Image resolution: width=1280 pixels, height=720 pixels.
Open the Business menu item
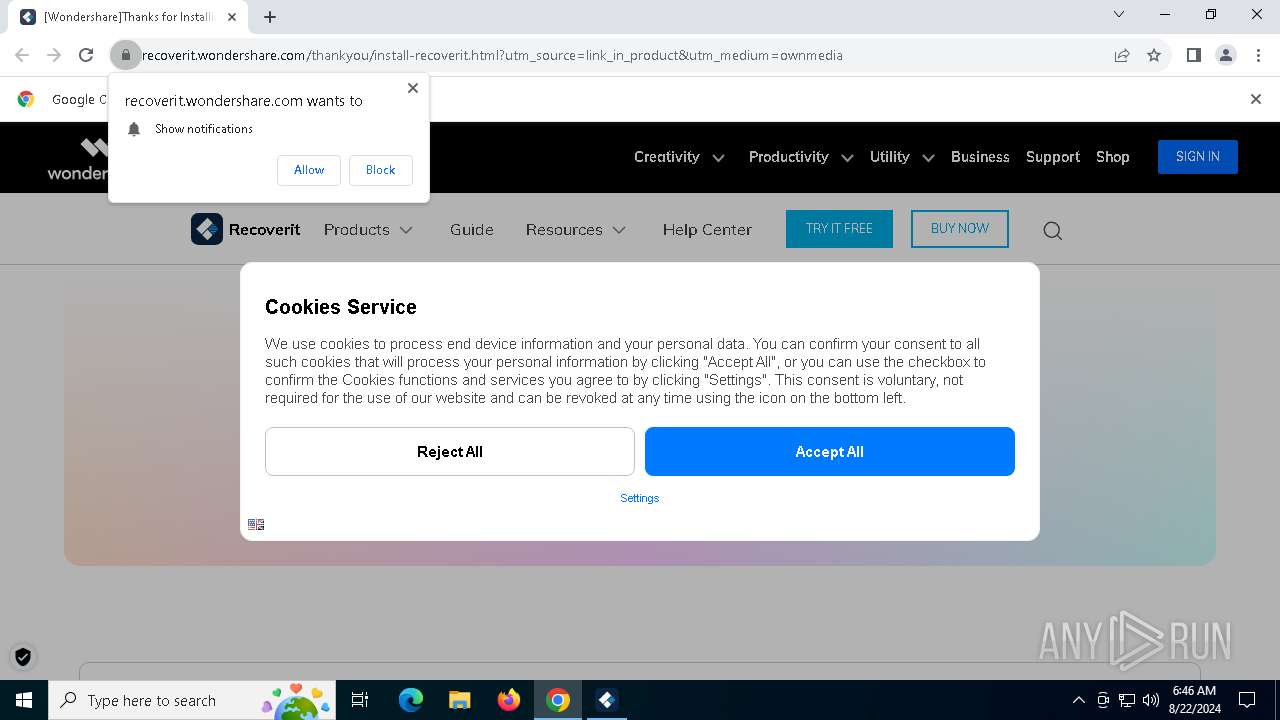click(x=980, y=157)
